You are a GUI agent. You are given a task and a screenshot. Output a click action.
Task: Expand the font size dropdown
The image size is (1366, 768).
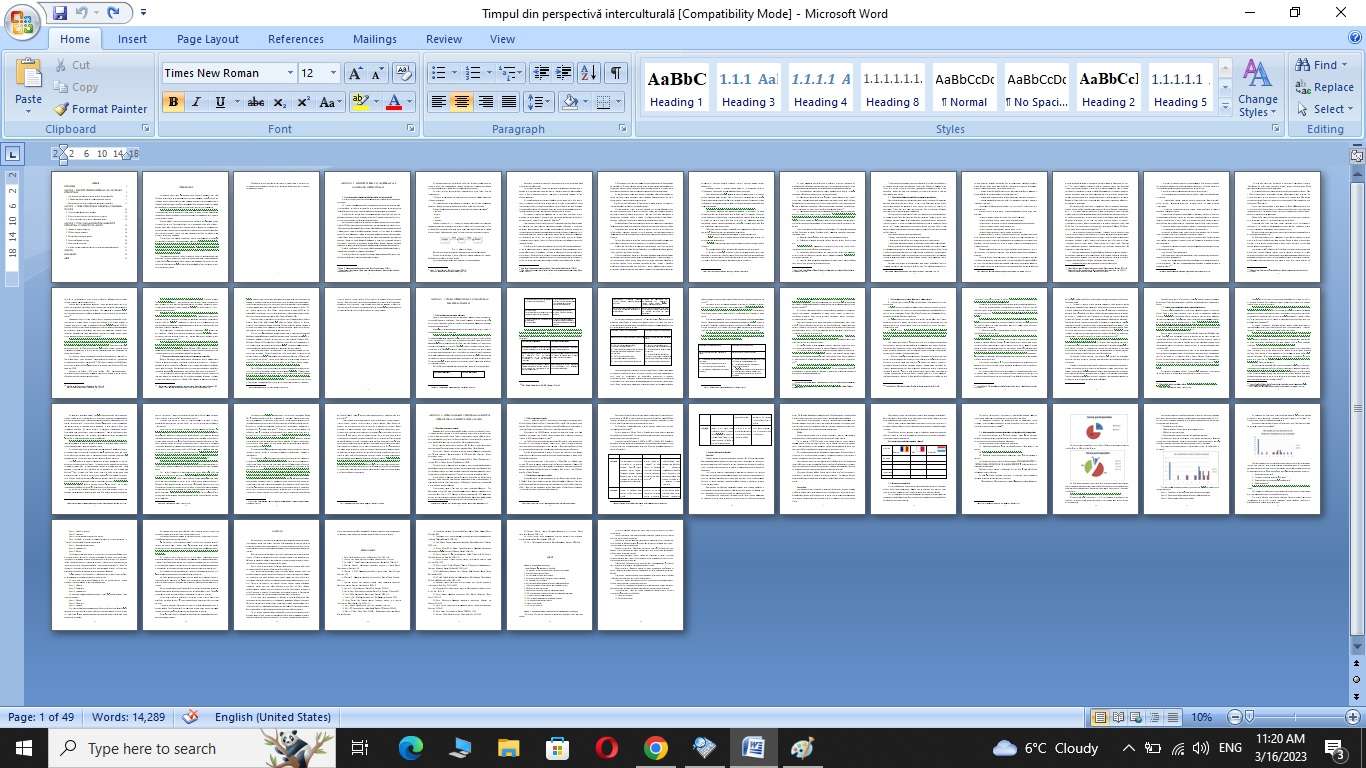333,73
